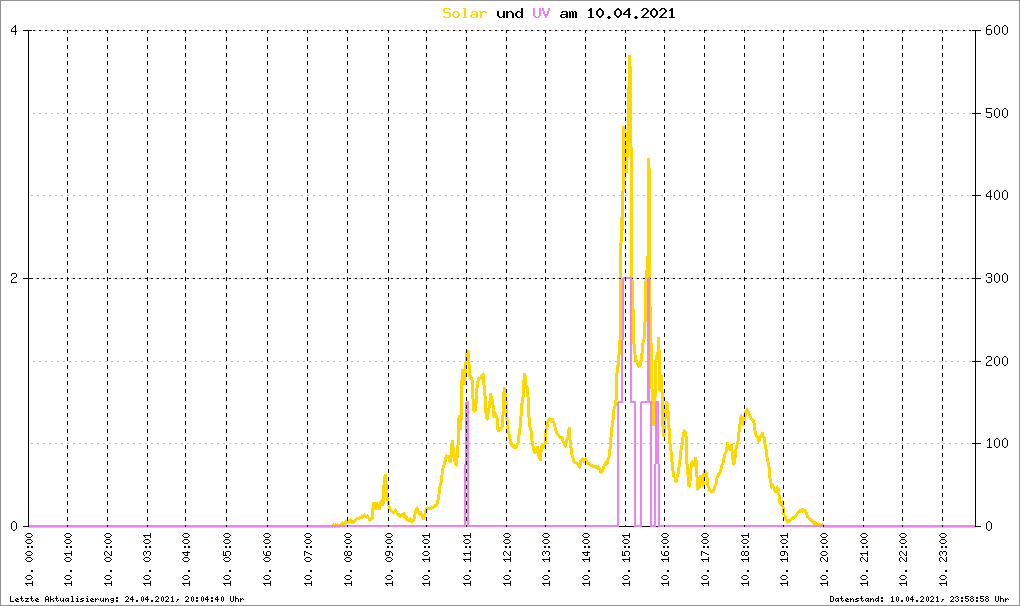The height and width of the screenshot is (606, 1020).
Task: Click the time label '10. 12:00'
Action: coord(507,560)
